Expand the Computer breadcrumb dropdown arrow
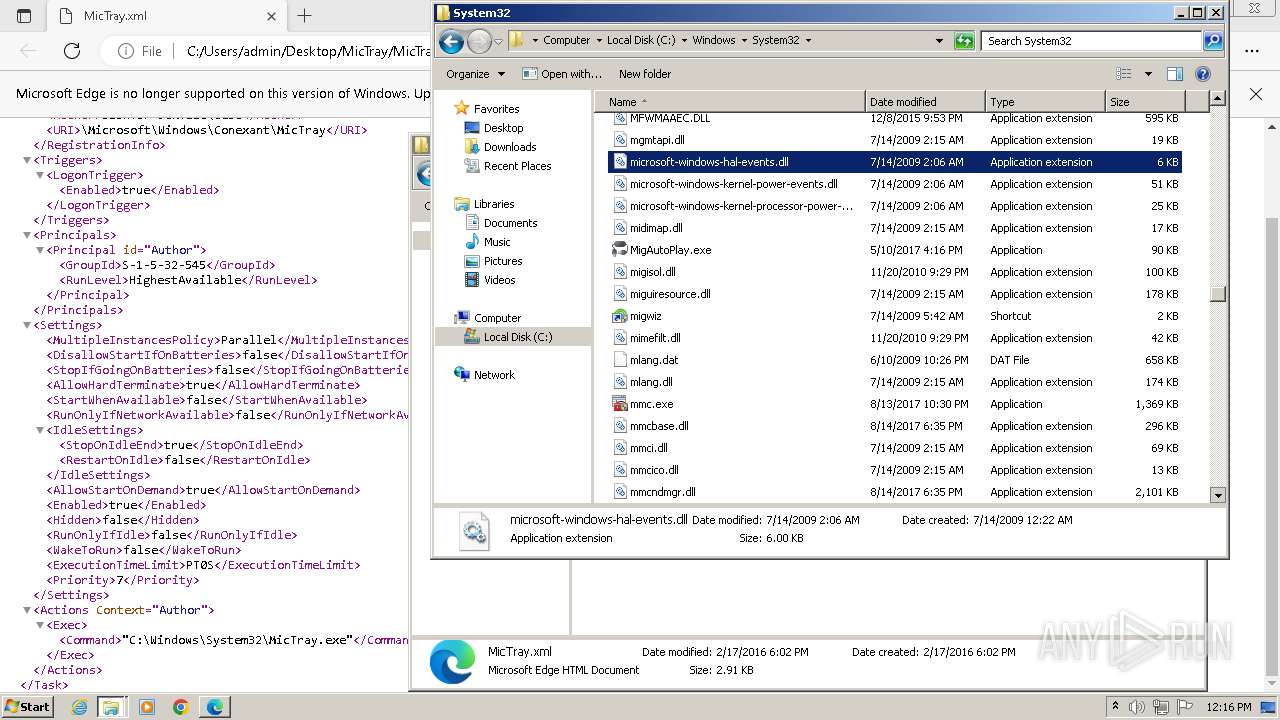The width and height of the screenshot is (1280, 720). tap(599, 41)
